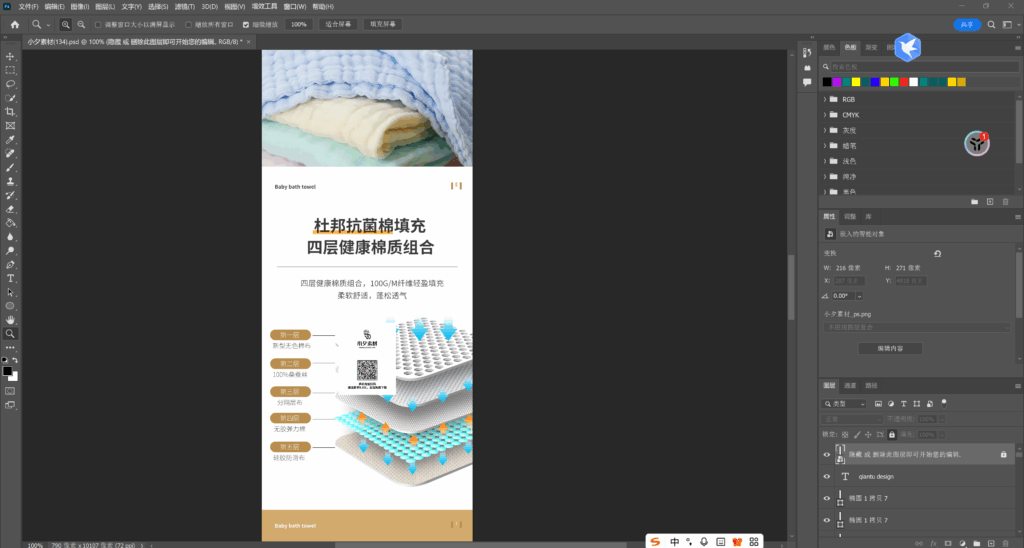Viewport: 1024px width, 548px height.
Task: Switch to the 渐变 tab
Action: coord(871,47)
